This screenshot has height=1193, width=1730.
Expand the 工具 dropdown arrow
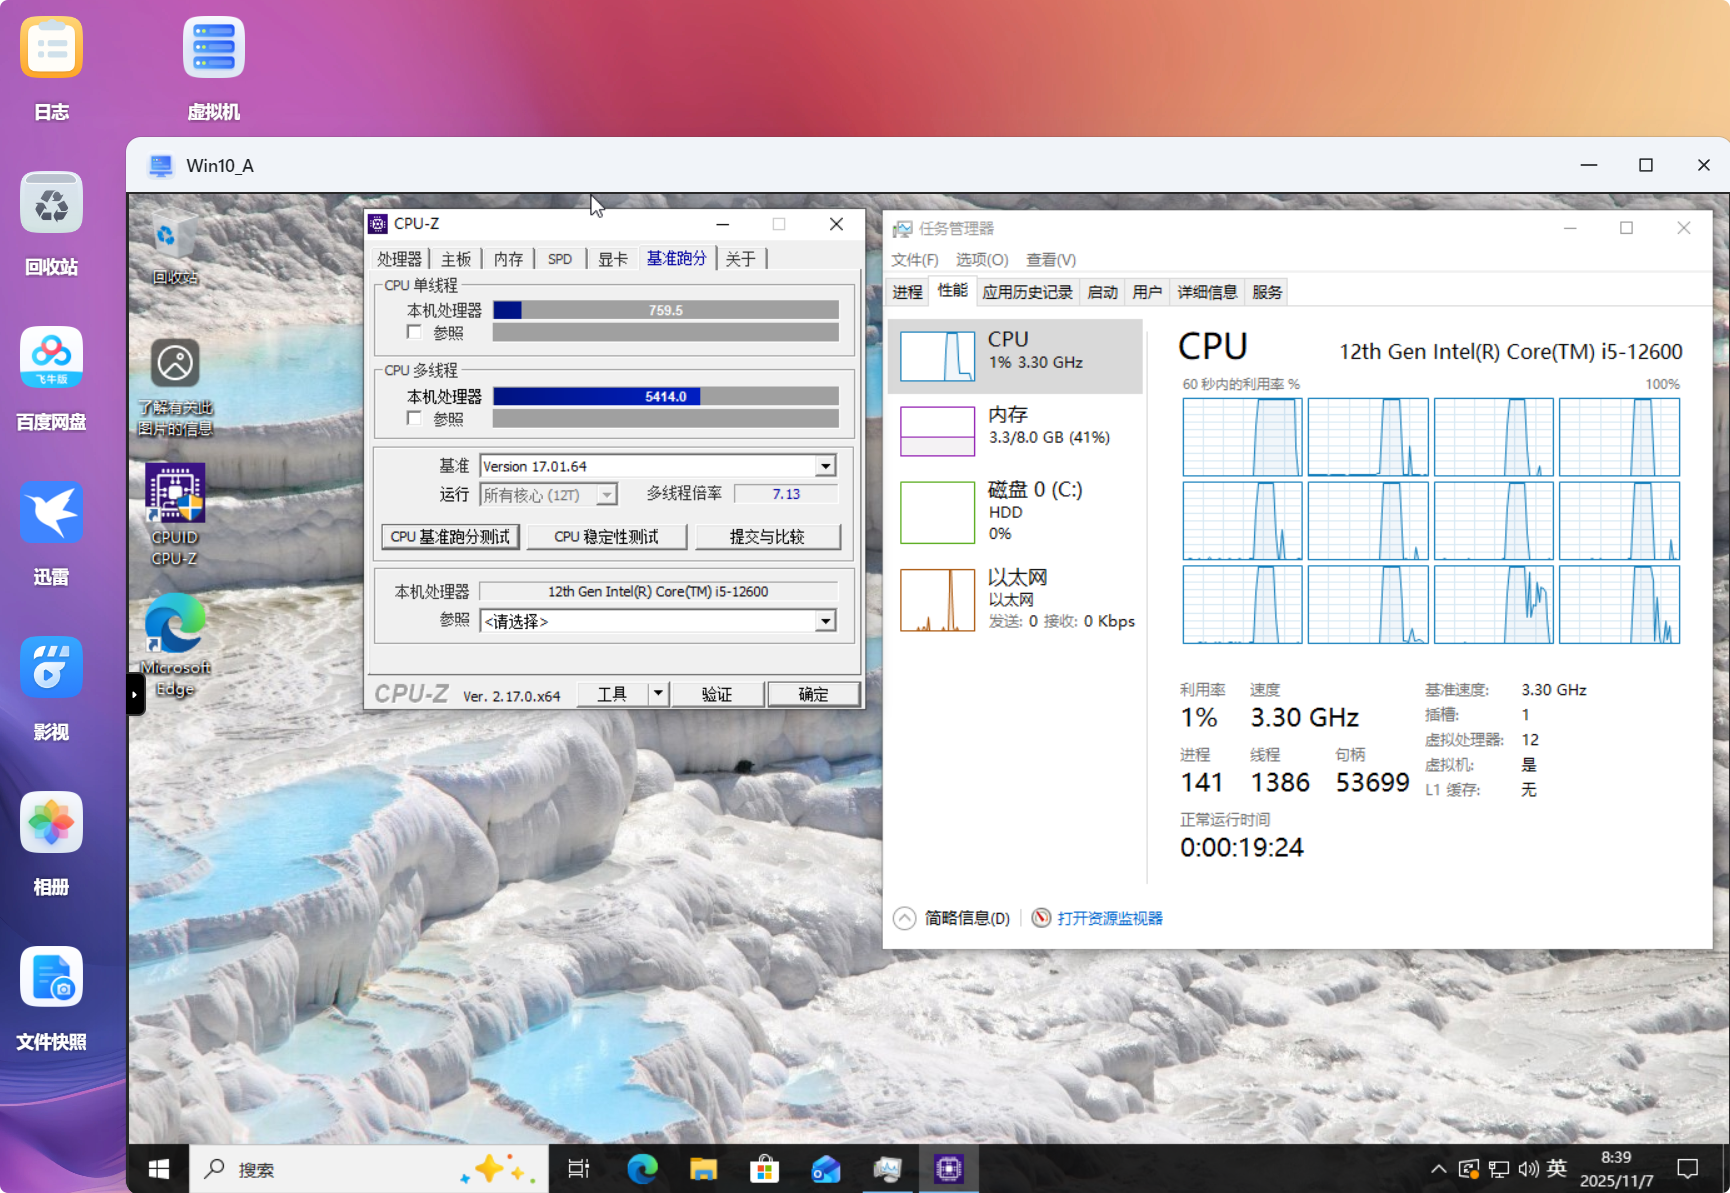point(658,694)
